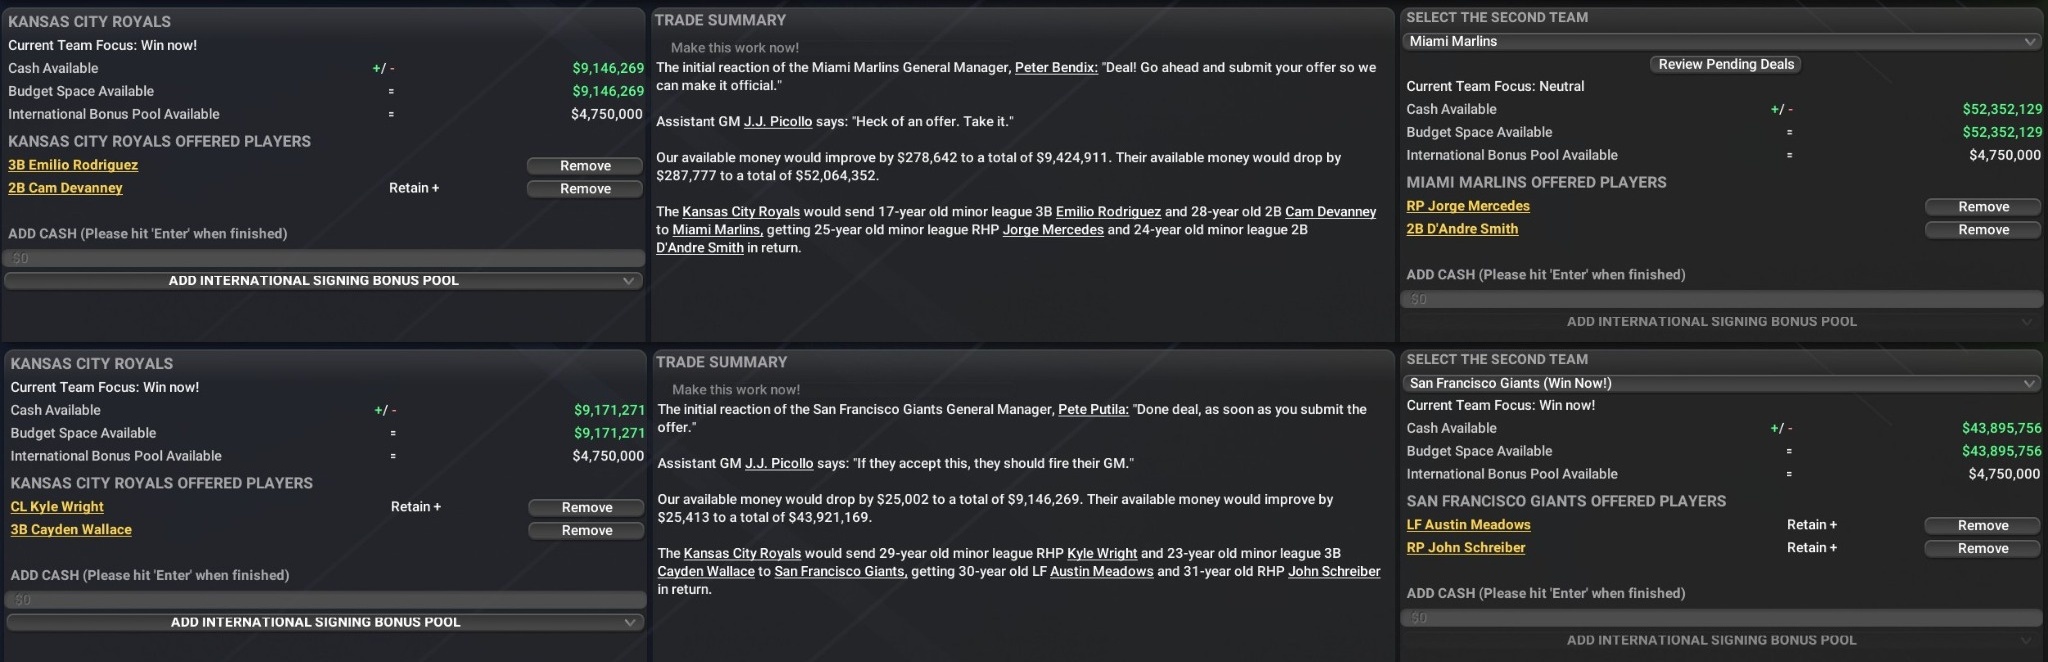The width and height of the screenshot is (2048, 662).
Task: Click Review Pending Deals
Action: [1726, 63]
